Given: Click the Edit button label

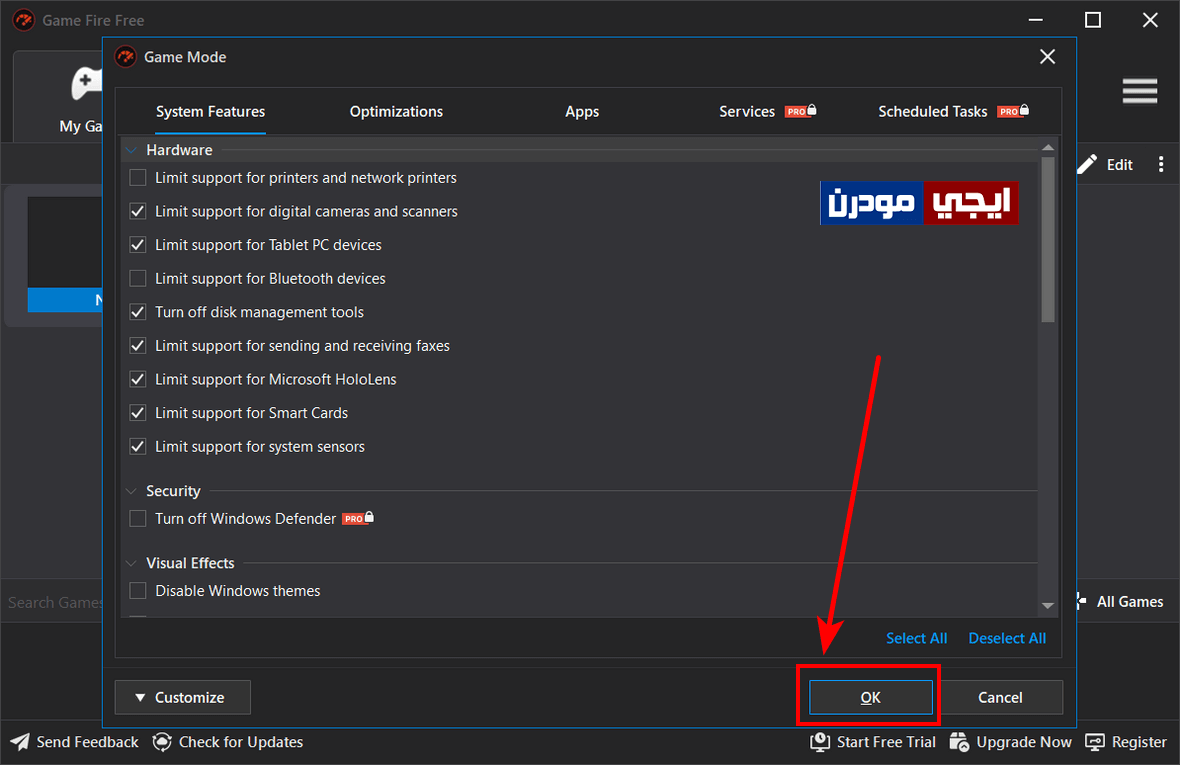Looking at the screenshot, I should click(1120, 165).
